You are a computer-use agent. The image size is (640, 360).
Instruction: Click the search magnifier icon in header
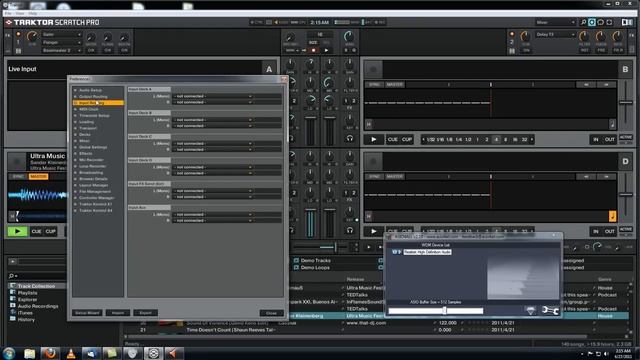[x=584, y=22]
